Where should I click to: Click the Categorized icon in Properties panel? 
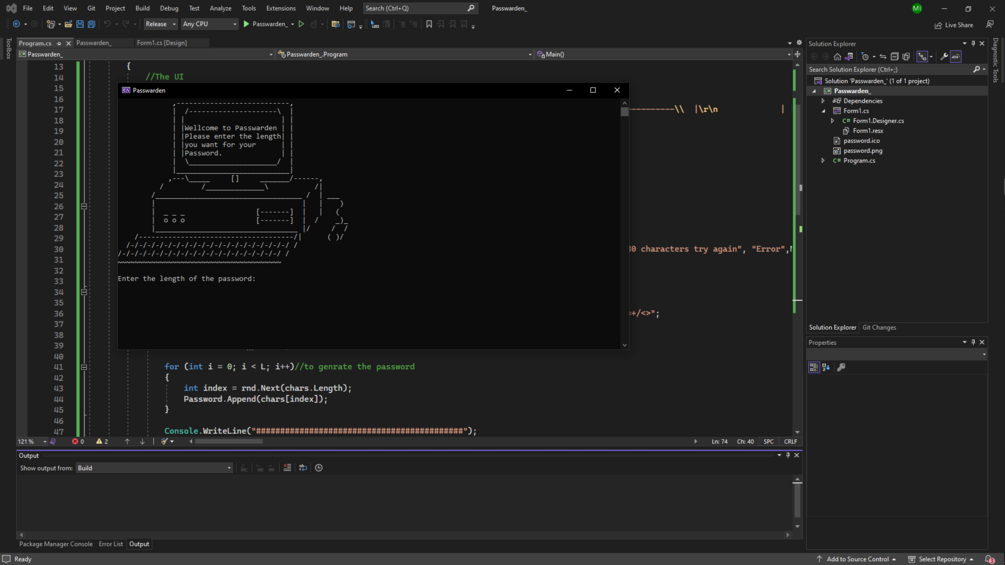click(813, 367)
